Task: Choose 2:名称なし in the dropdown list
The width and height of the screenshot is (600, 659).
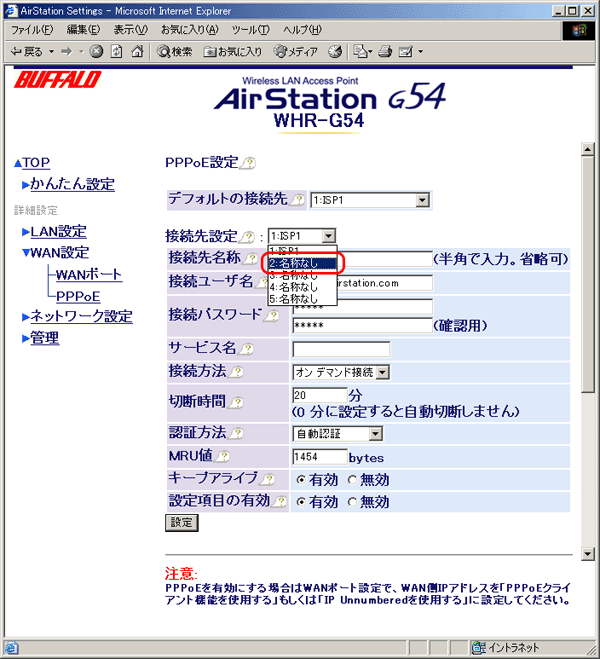Action: pos(304,263)
